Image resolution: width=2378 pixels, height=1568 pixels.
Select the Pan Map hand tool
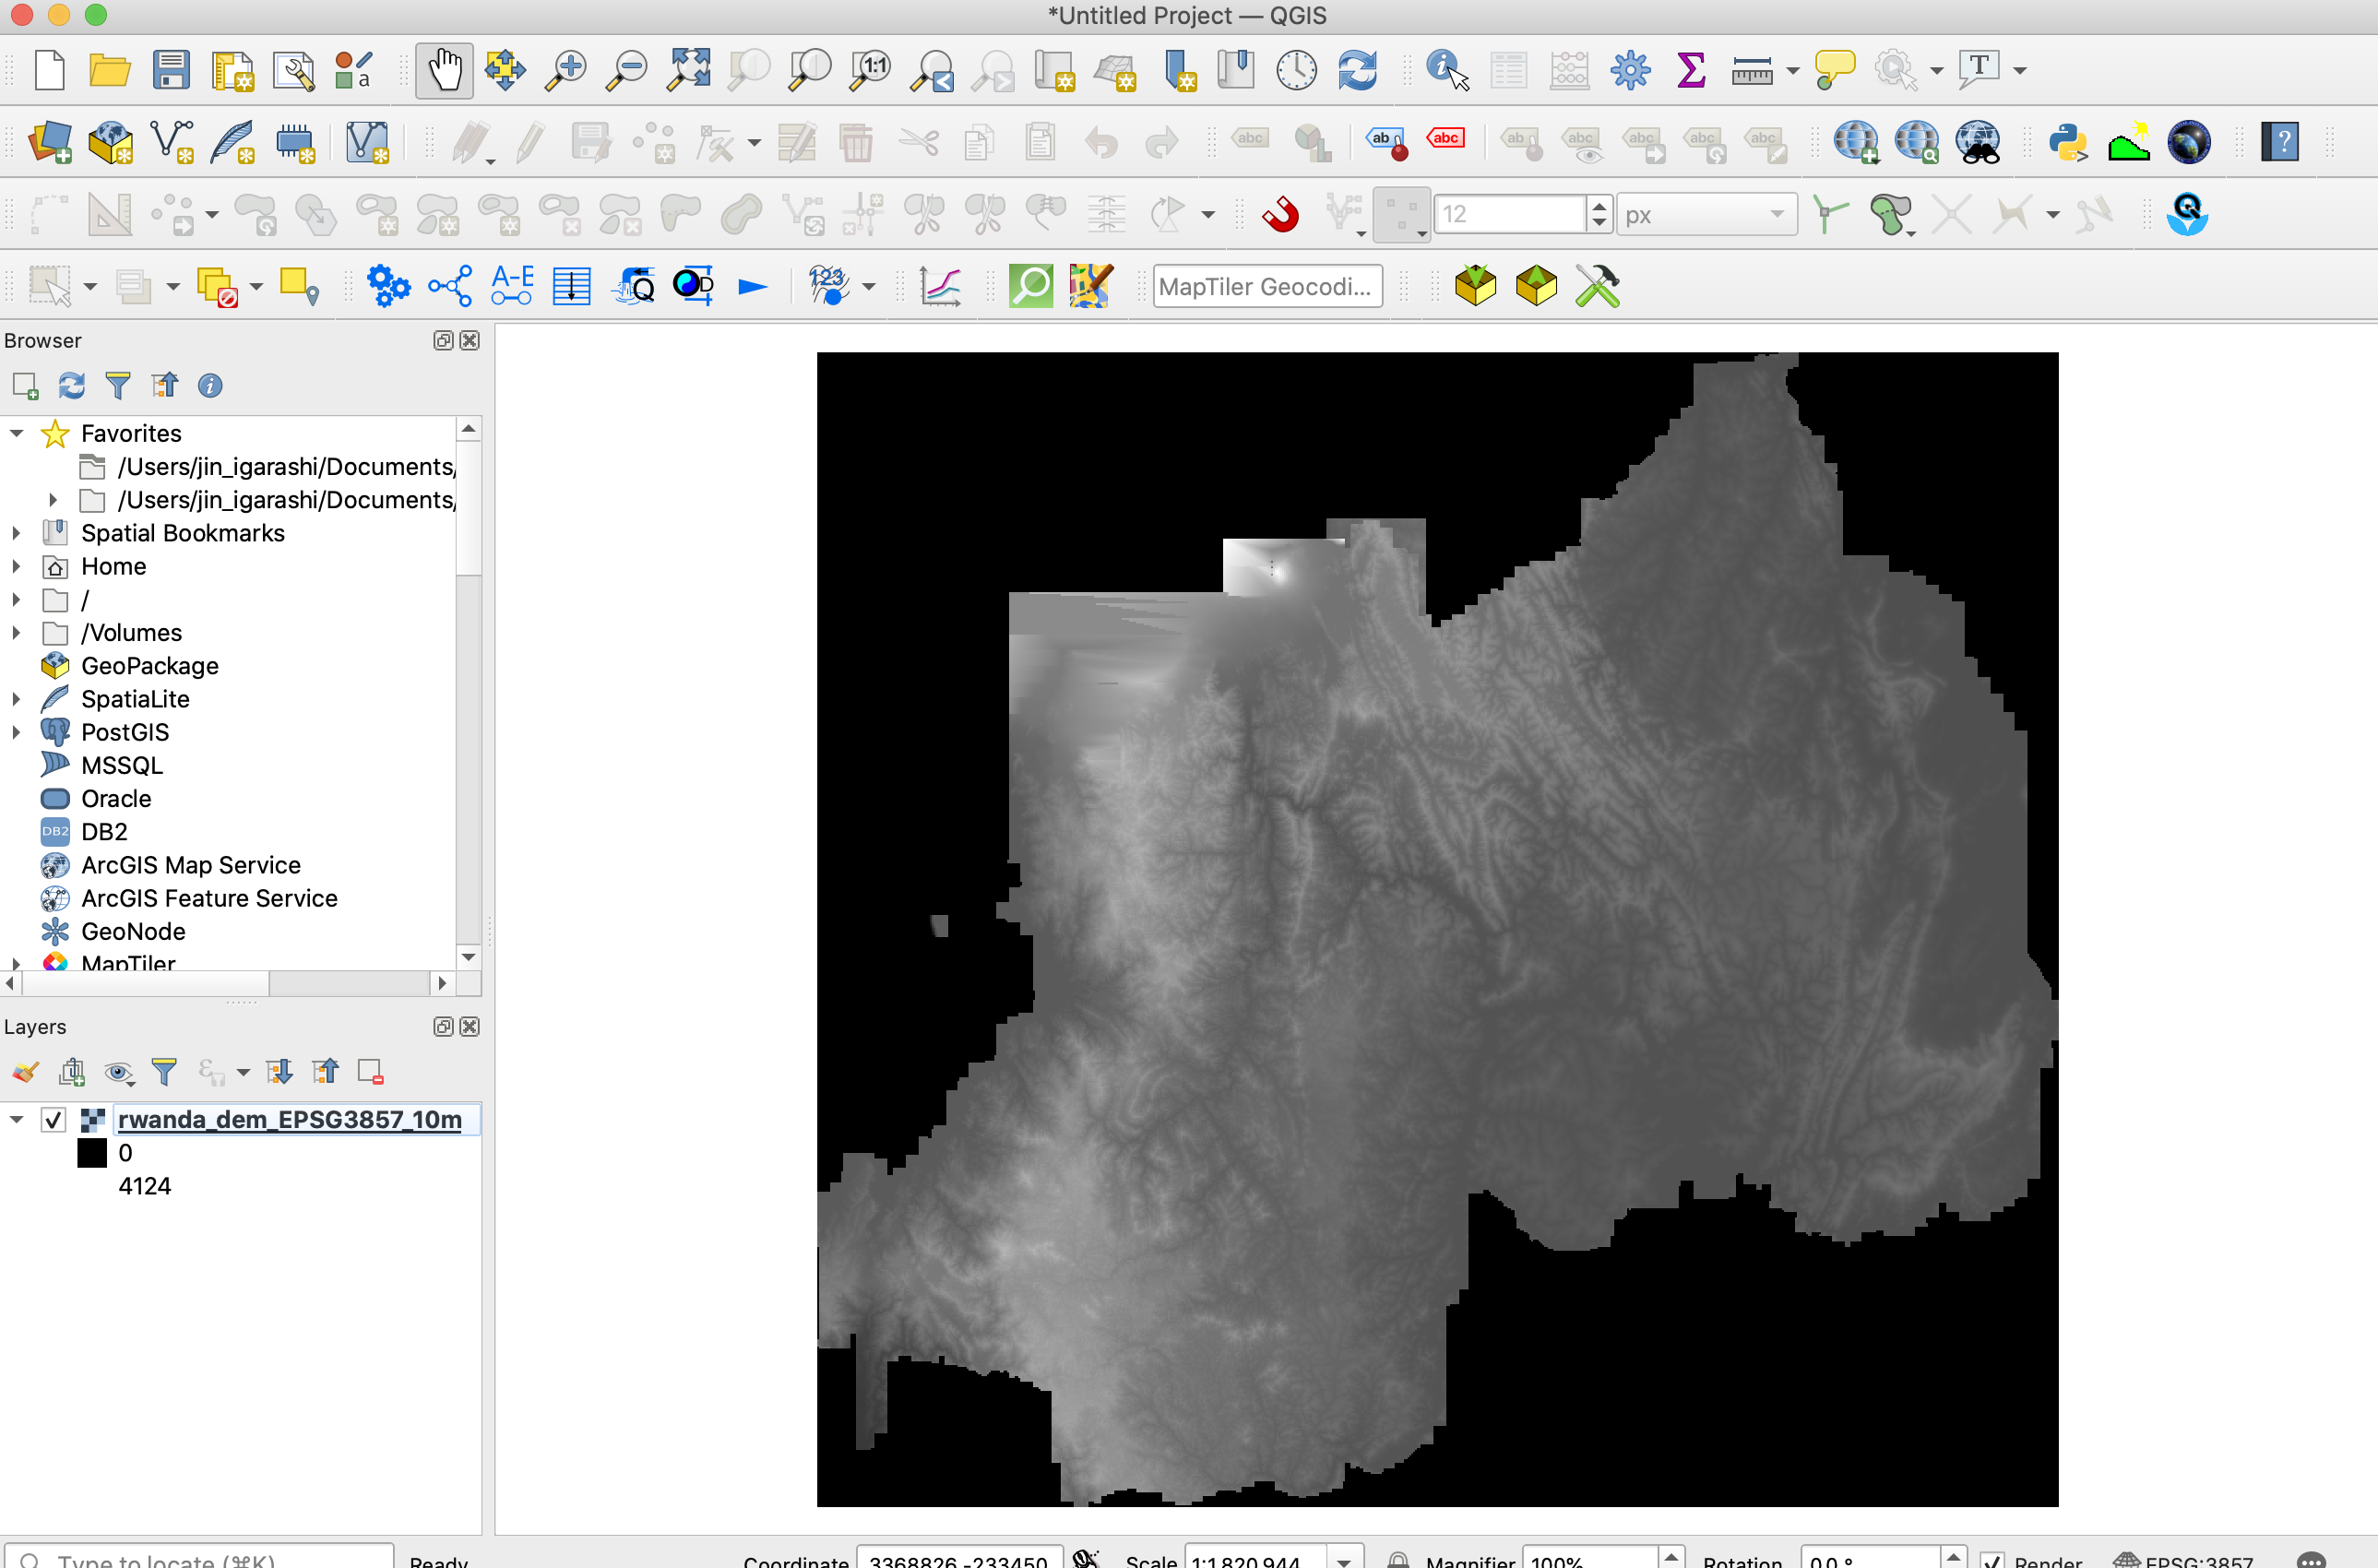tap(444, 69)
